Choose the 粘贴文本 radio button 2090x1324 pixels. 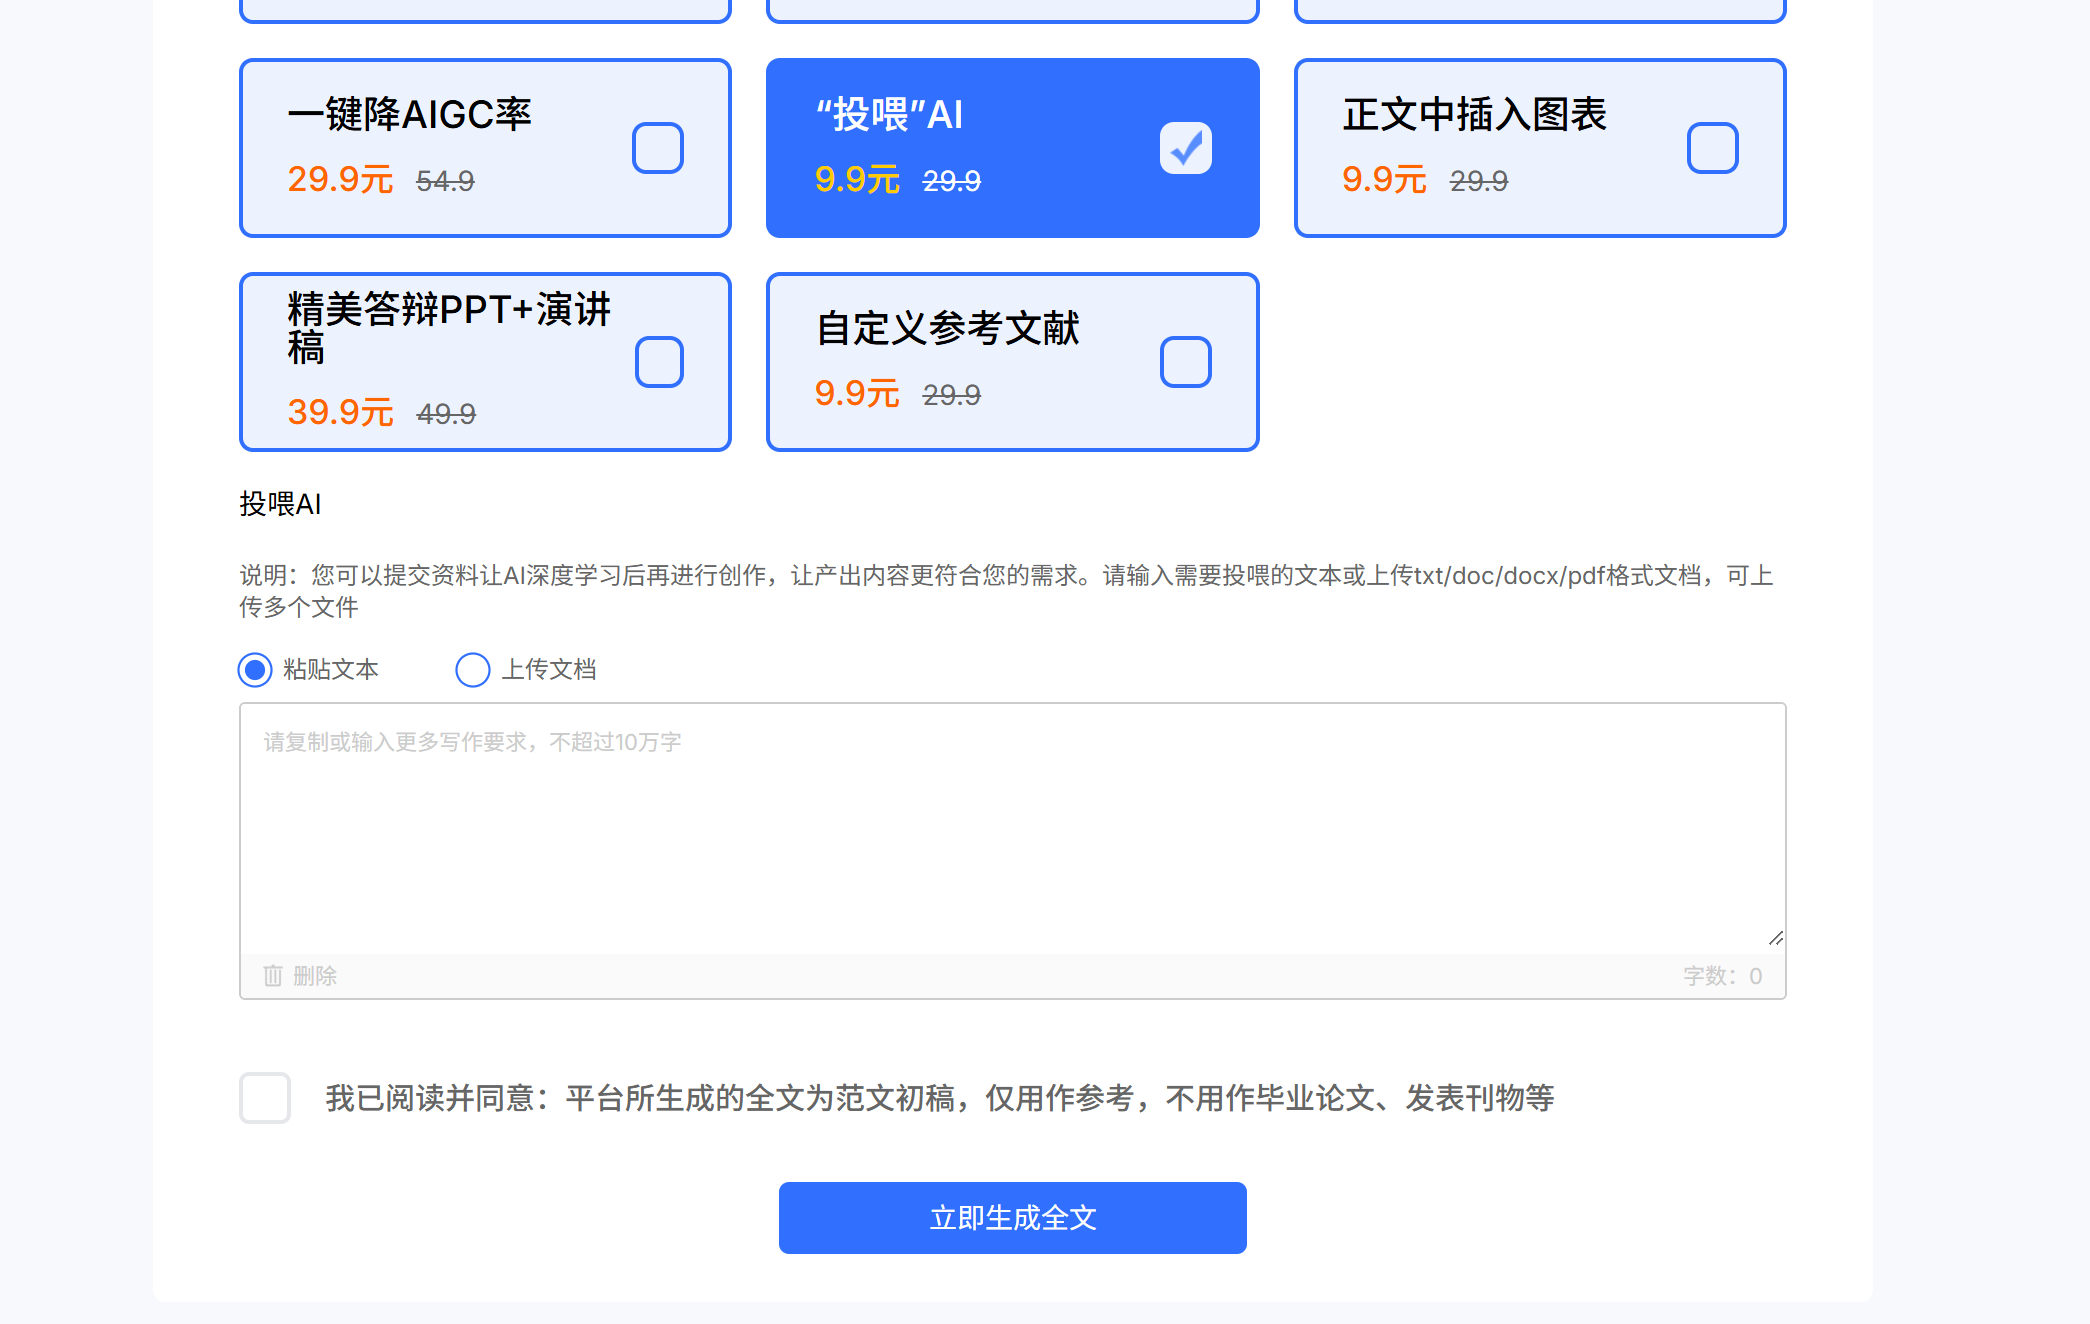[x=255, y=670]
